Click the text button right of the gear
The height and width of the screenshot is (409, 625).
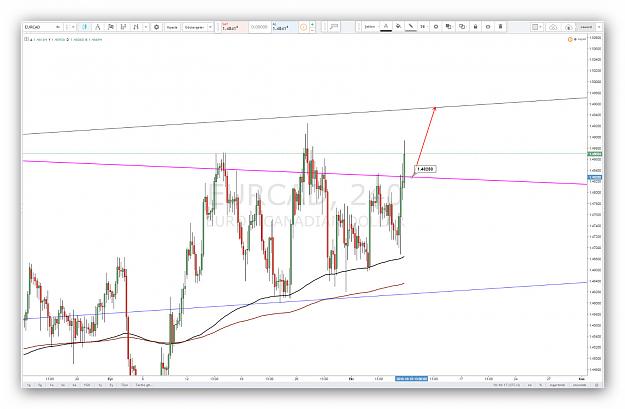(172, 27)
